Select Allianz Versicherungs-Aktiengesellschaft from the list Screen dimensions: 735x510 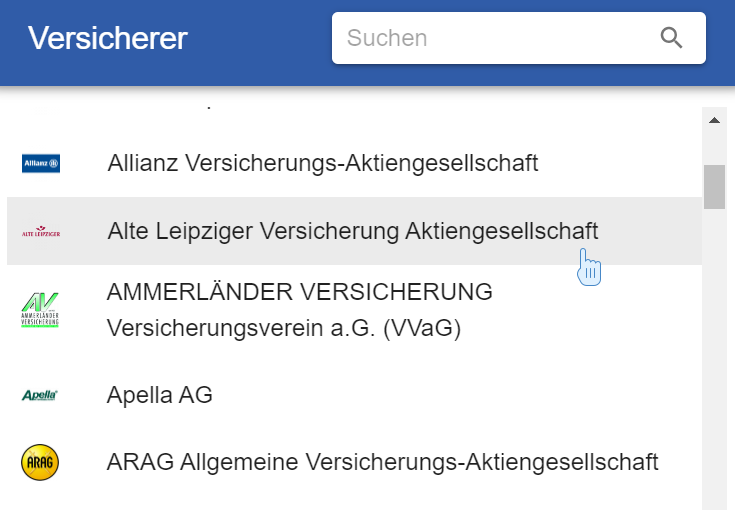pyautogui.click(x=322, y=163)
